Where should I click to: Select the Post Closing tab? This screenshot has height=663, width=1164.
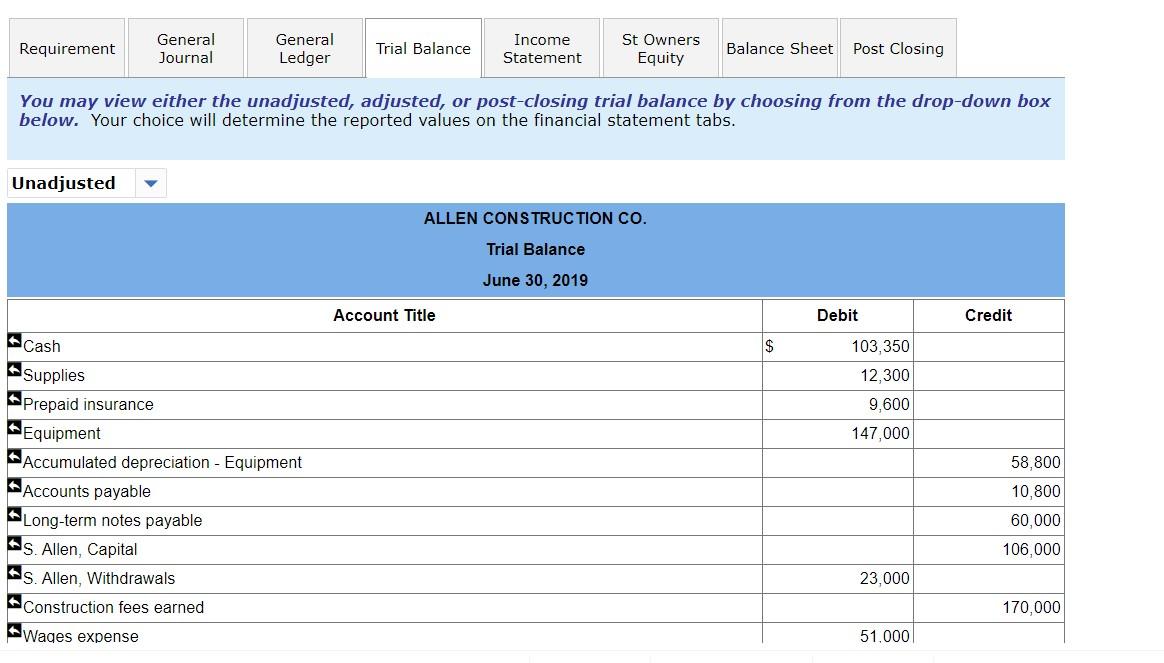[x=897, y=47]
